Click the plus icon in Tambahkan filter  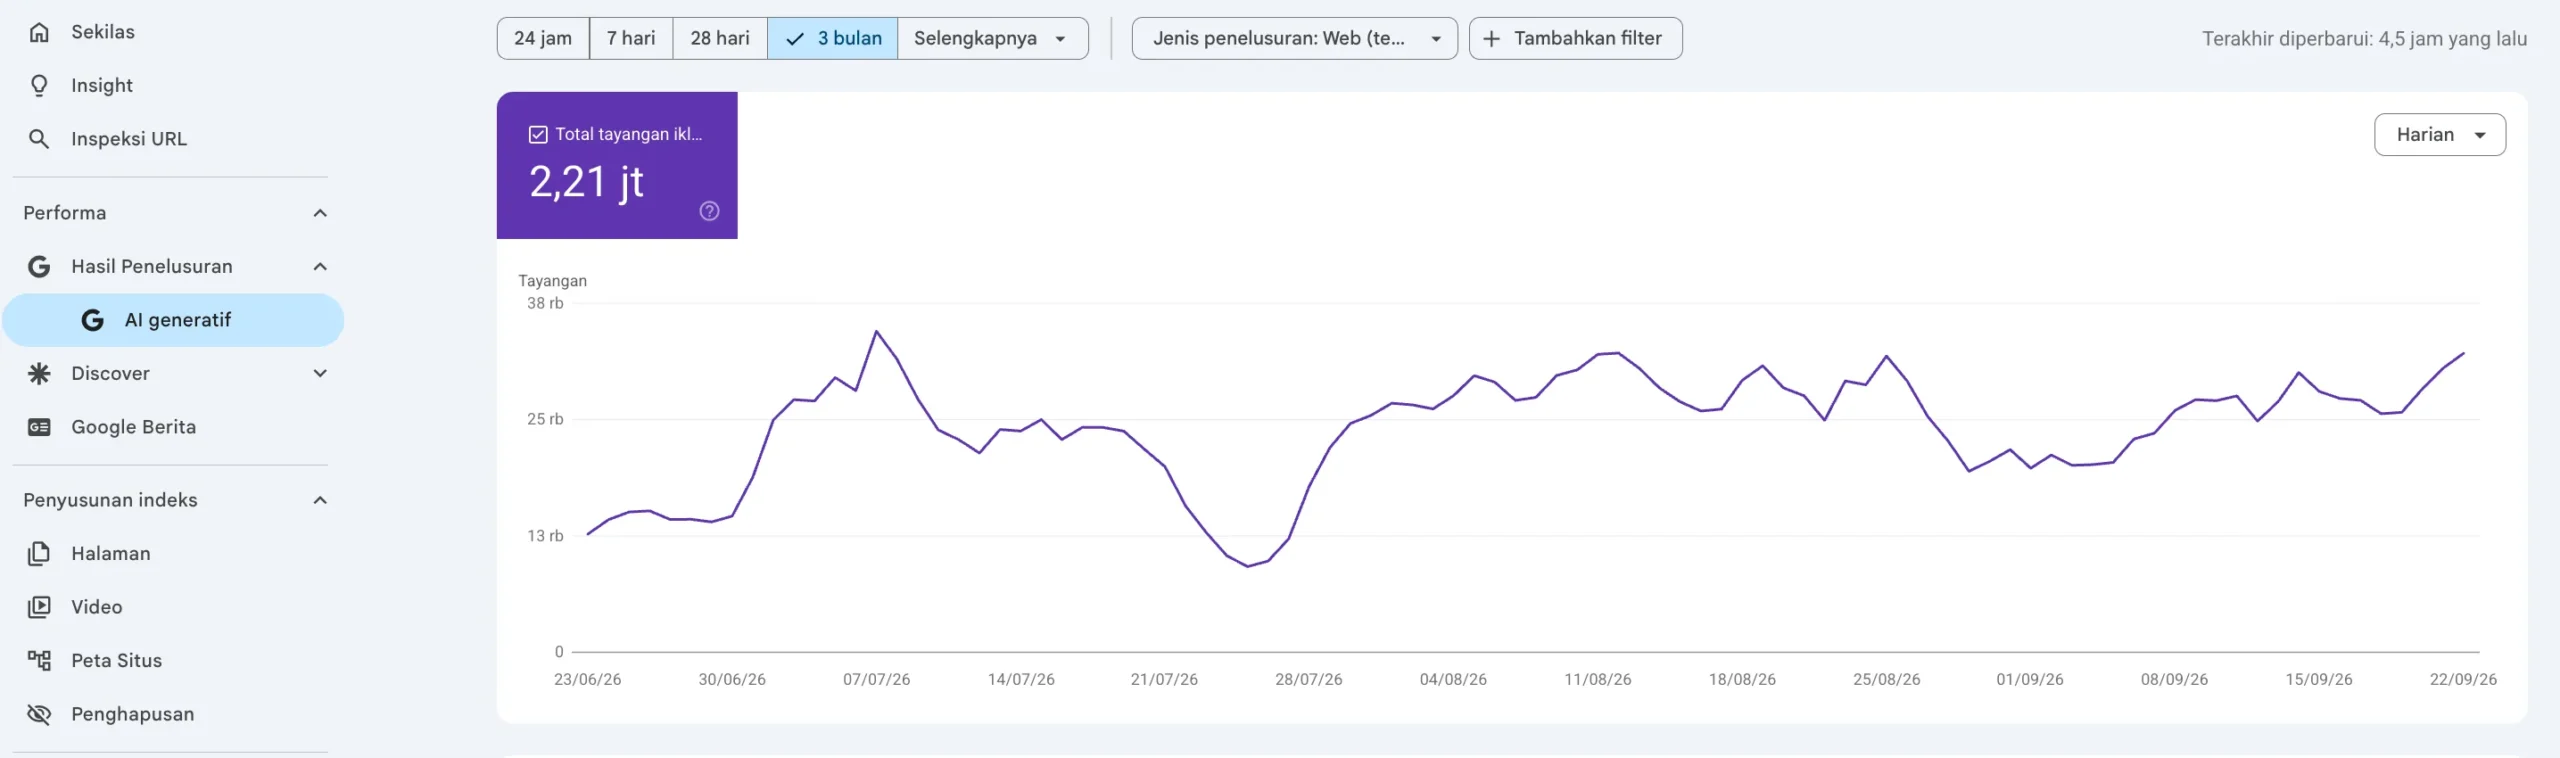pyautogui.click(x=1491, y=38)
